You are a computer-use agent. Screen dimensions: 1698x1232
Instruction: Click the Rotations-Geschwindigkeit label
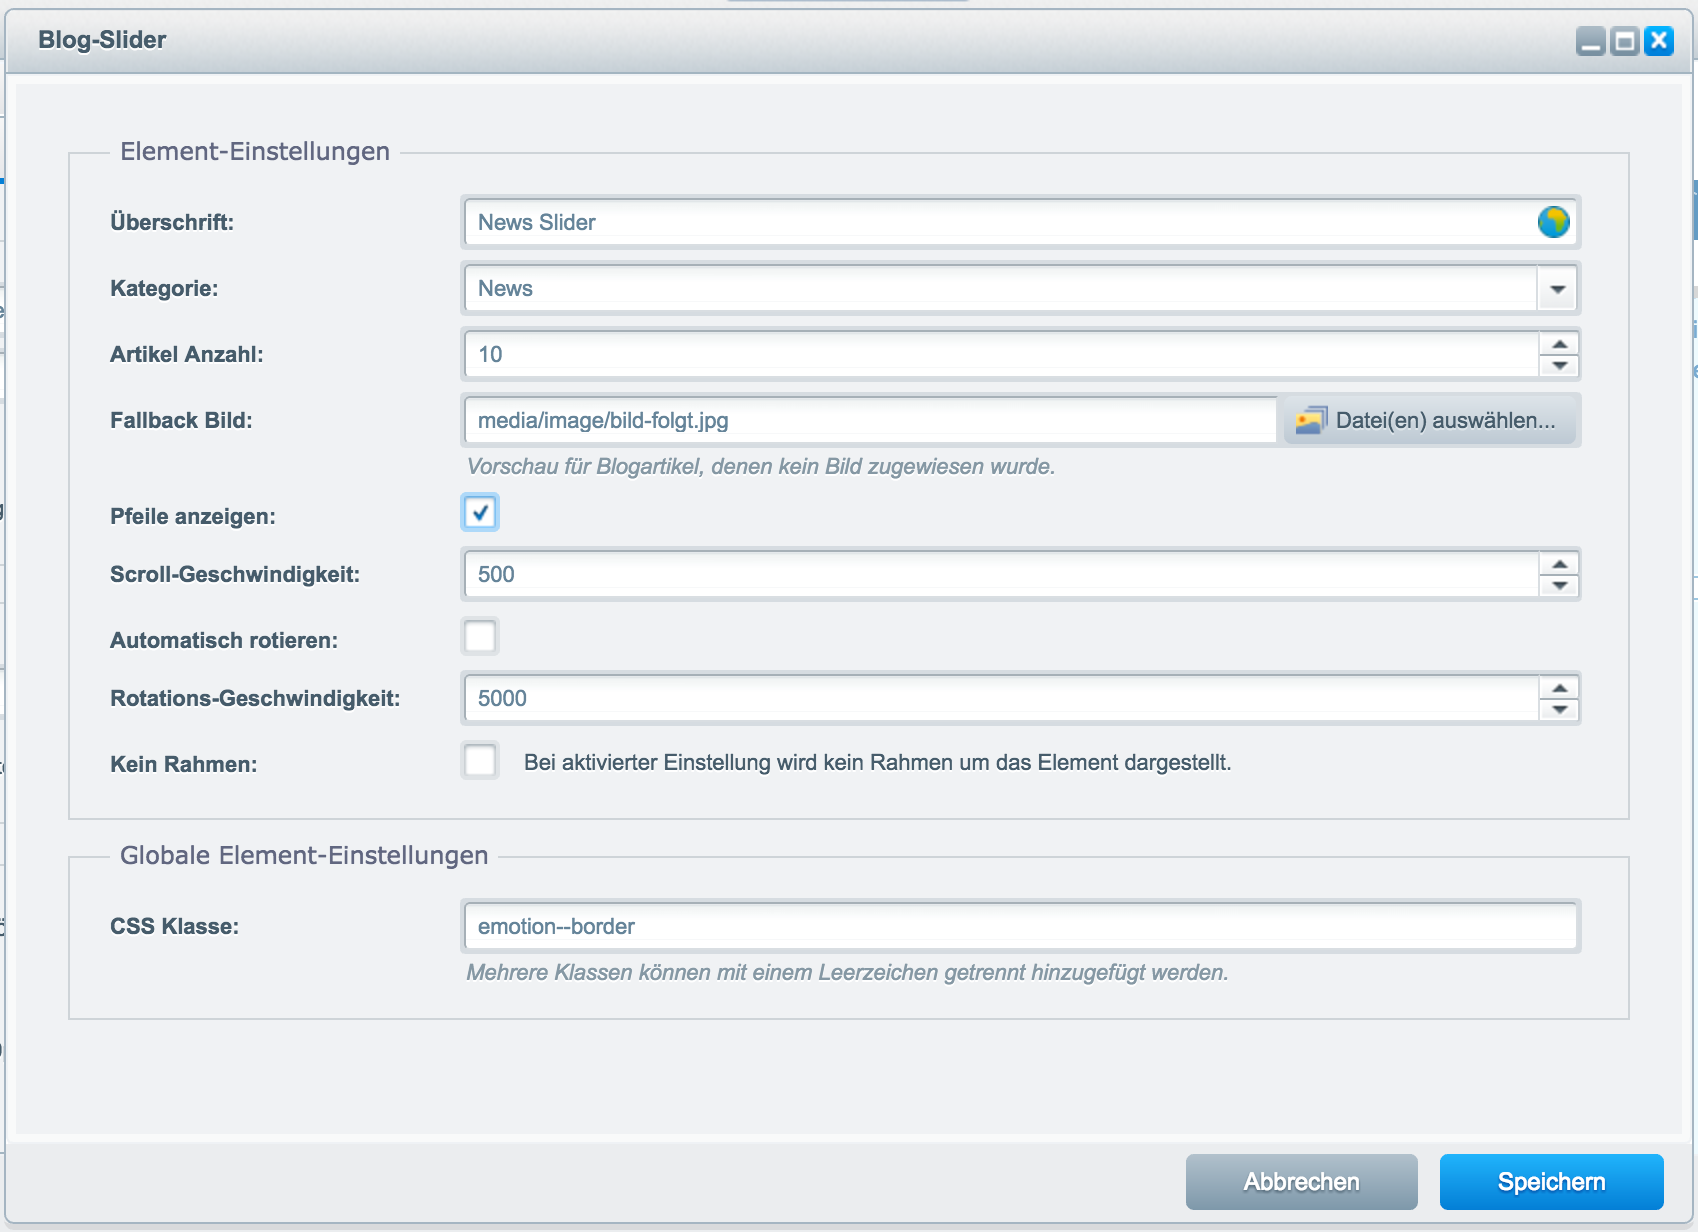[255, 699]
